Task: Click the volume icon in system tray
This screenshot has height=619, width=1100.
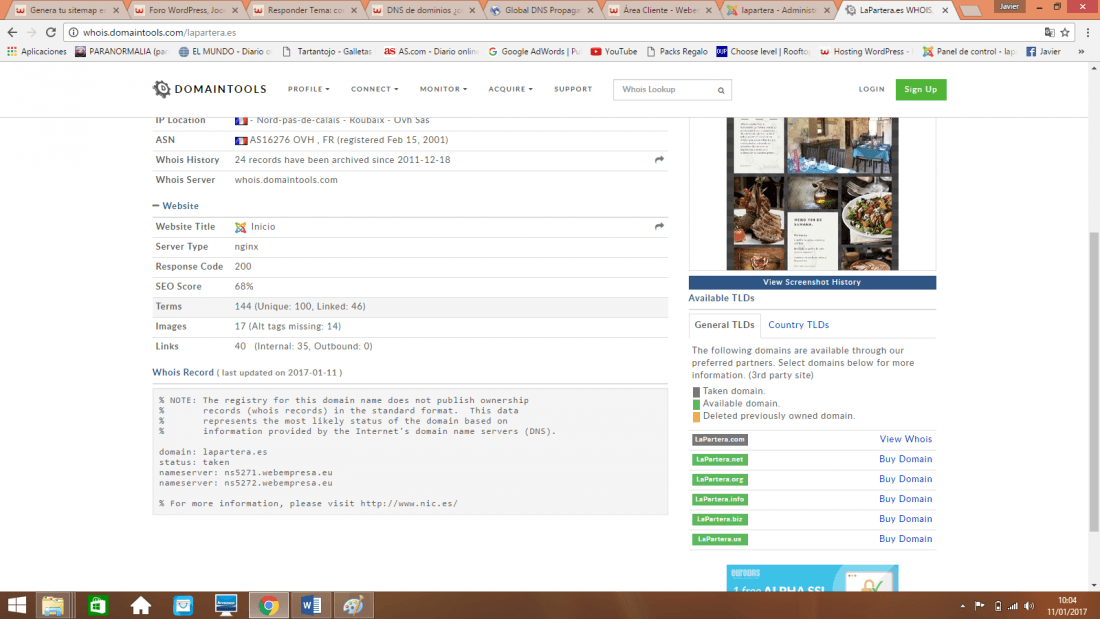Action: 1029,606
